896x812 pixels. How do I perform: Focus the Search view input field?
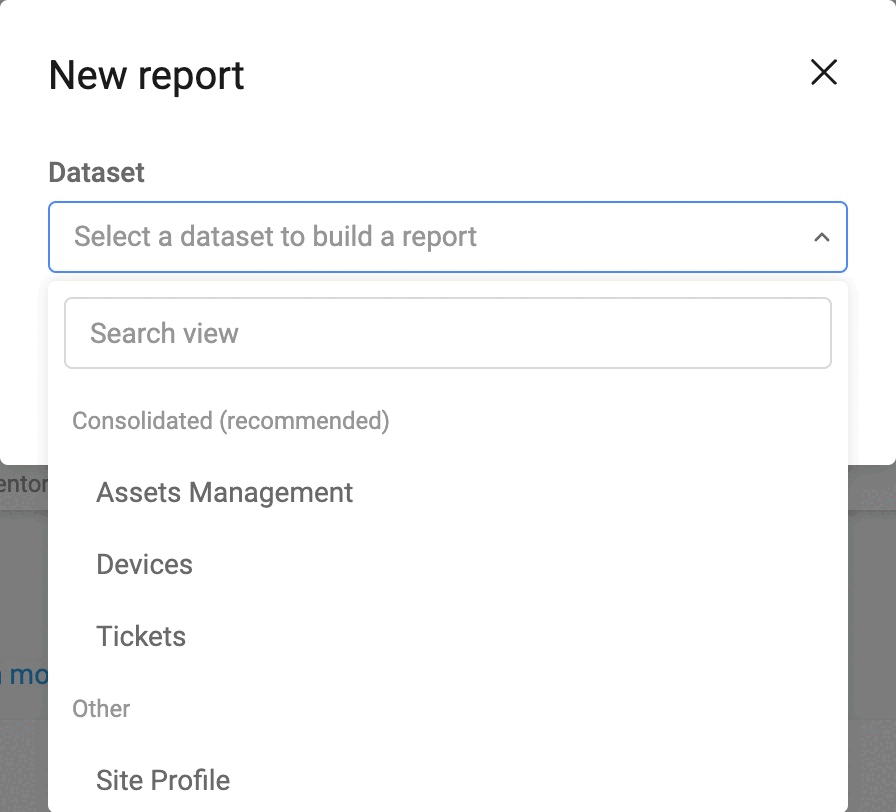[447, 333]
